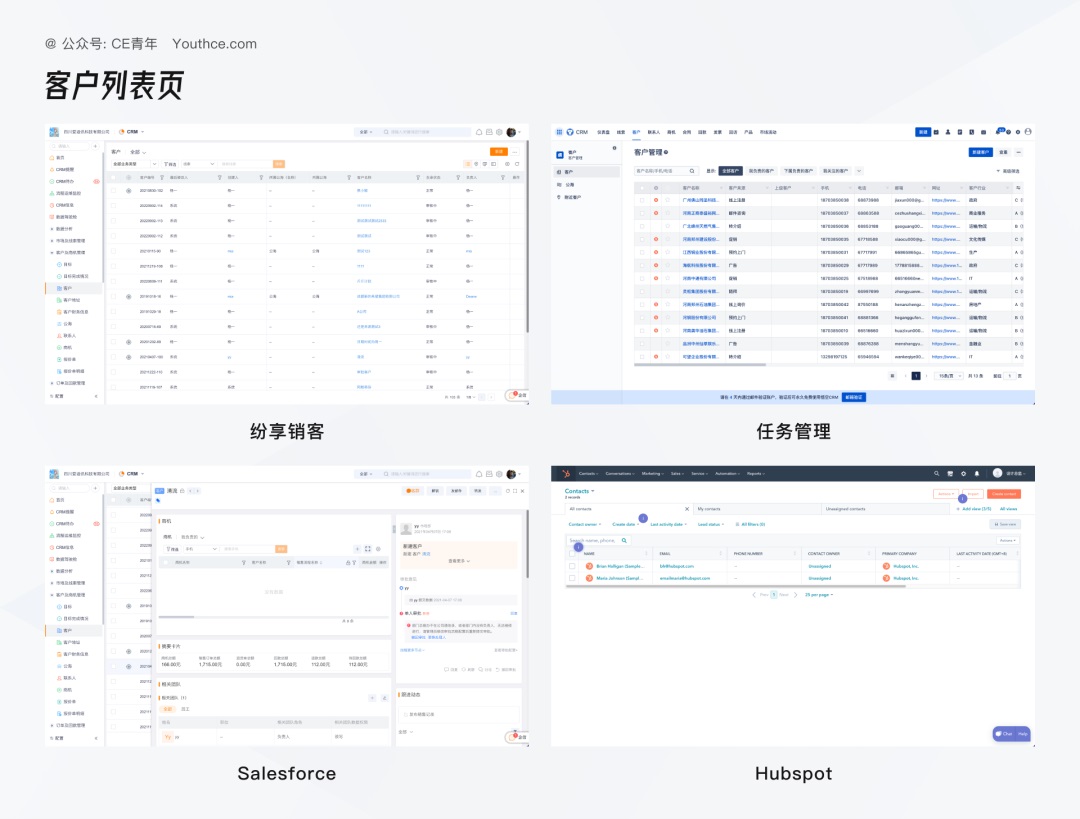Open the Contact owner filter dropdown
This screenshot has width=1080, height=819.
click(x=585, y=525)
